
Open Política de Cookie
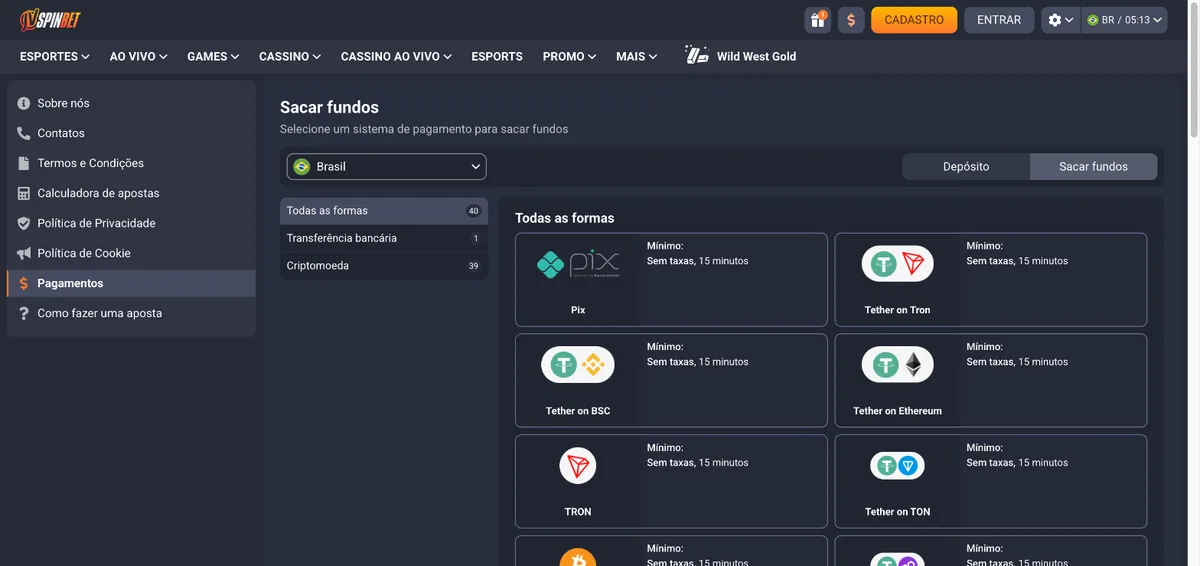(131, 253)
